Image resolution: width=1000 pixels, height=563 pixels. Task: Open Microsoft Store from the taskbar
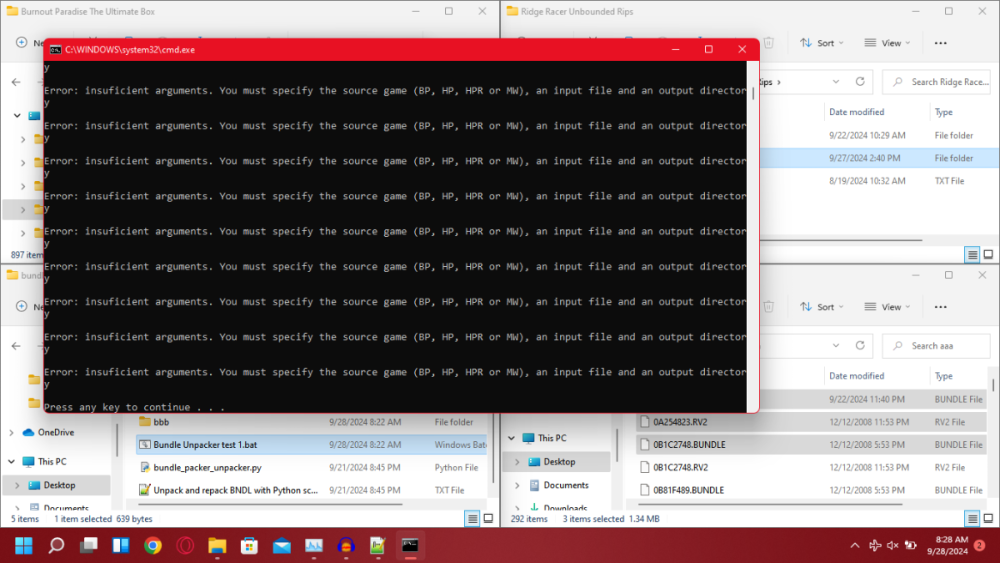[x=249, y=546]
